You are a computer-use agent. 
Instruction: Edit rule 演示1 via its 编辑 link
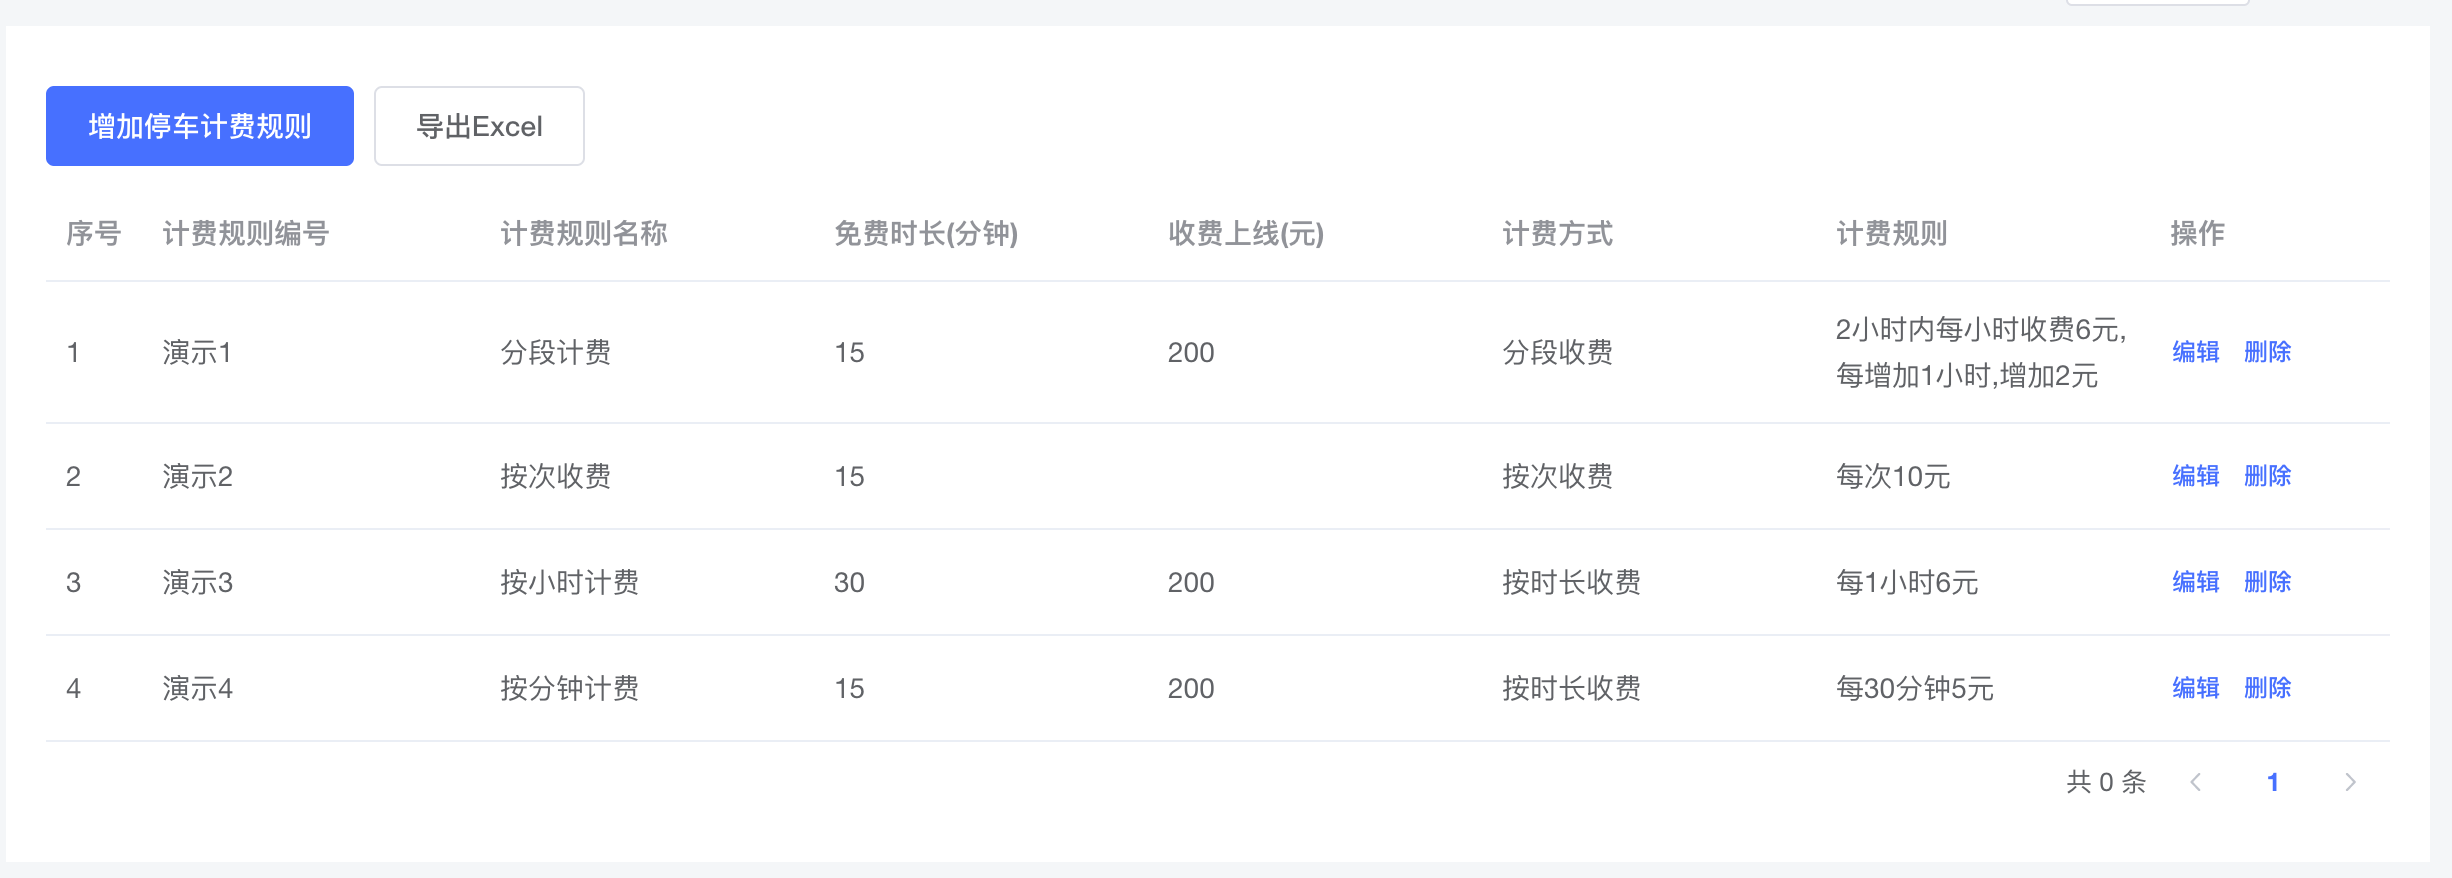click(x=2194, y=352)
